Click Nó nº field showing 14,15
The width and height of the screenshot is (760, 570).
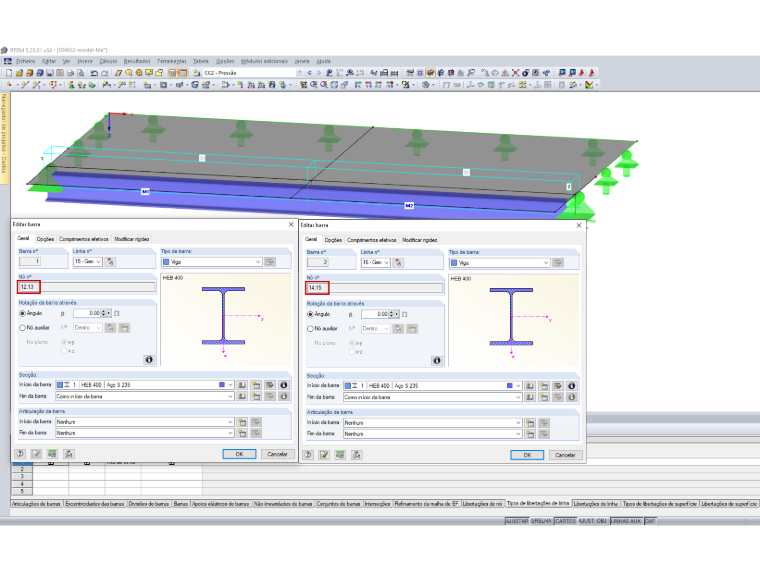coord(375,288)
